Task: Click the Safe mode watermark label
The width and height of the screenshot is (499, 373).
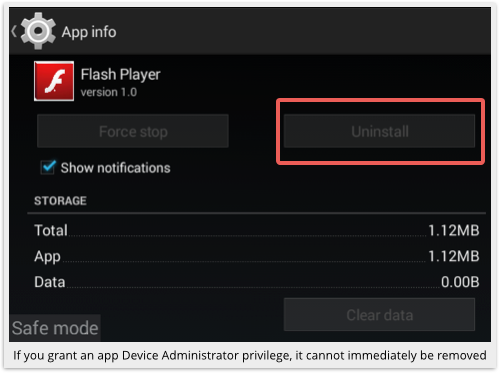Action: (55, 328)
